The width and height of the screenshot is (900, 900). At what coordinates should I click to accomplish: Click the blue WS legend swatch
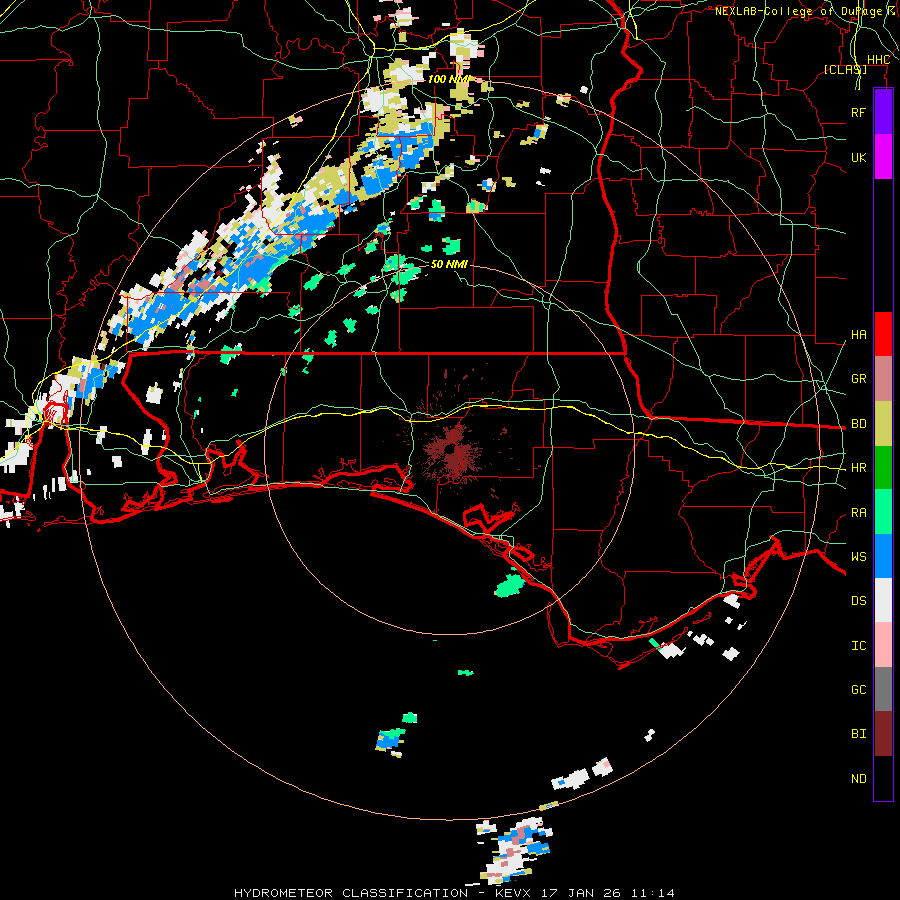tap(883, 556)
